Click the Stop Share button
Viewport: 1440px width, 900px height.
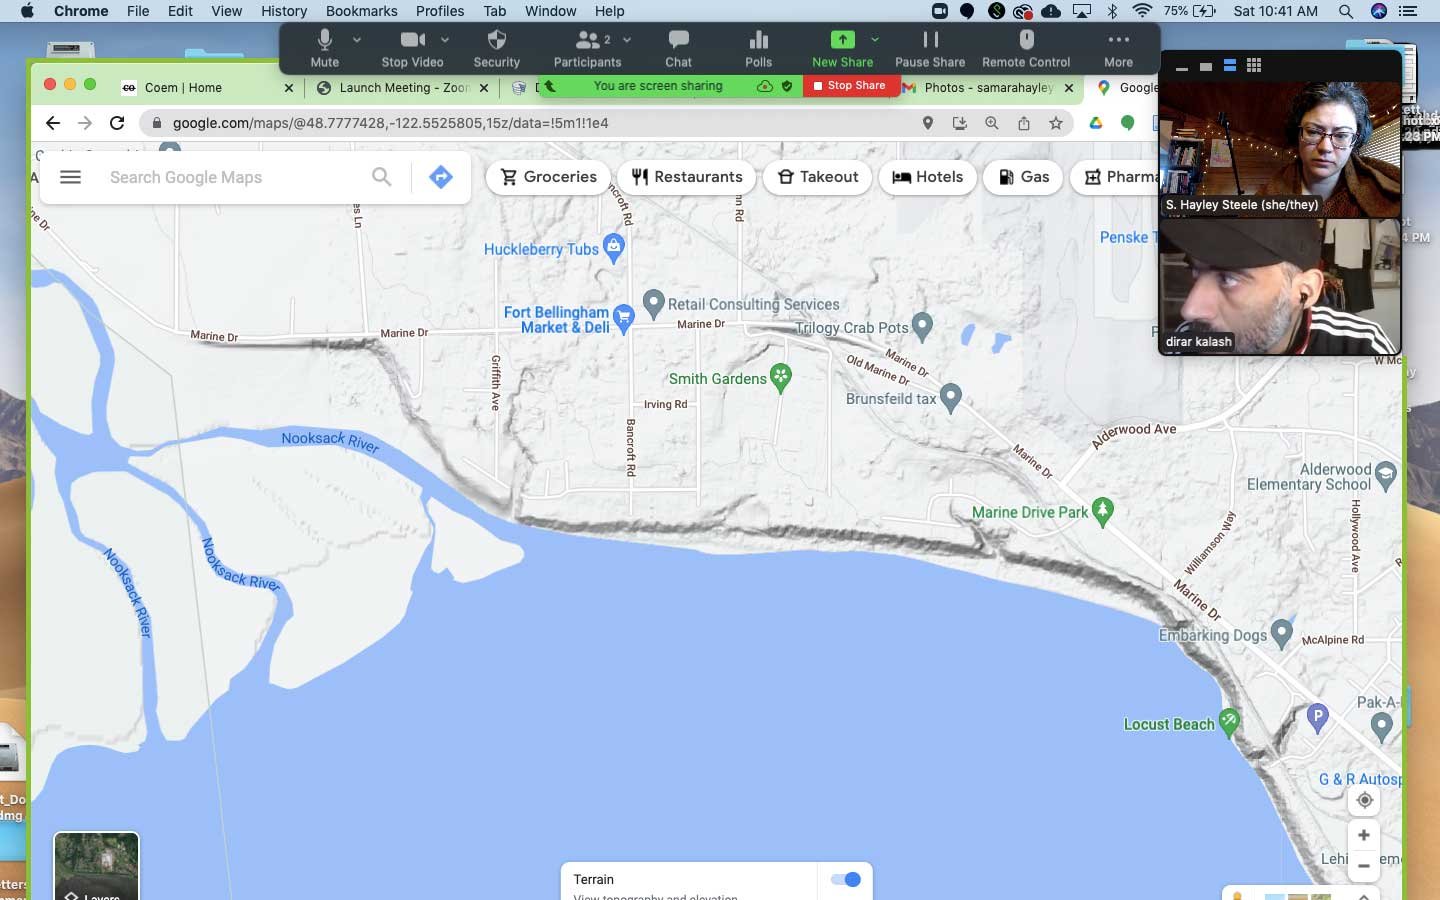coord(850,86)
